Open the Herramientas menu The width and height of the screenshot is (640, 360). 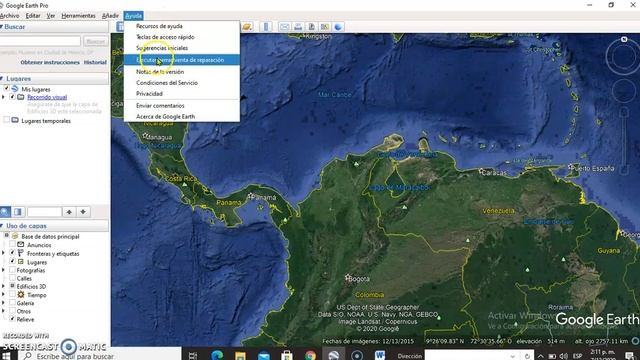click(78, 16)
